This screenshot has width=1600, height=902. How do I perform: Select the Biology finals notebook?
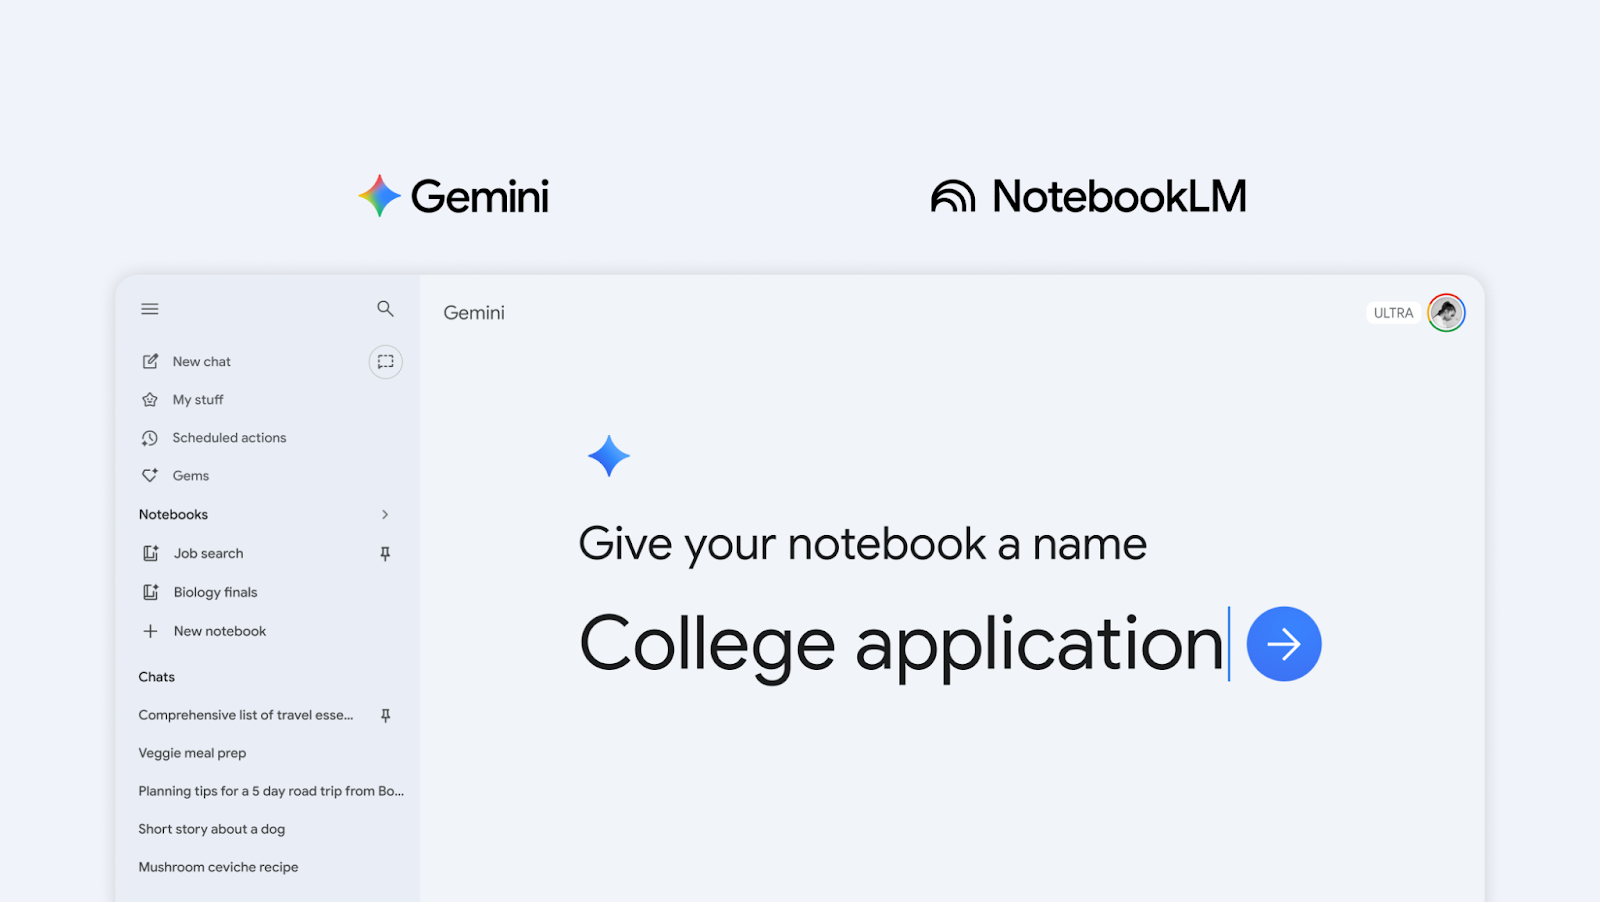tap(214, 591)
